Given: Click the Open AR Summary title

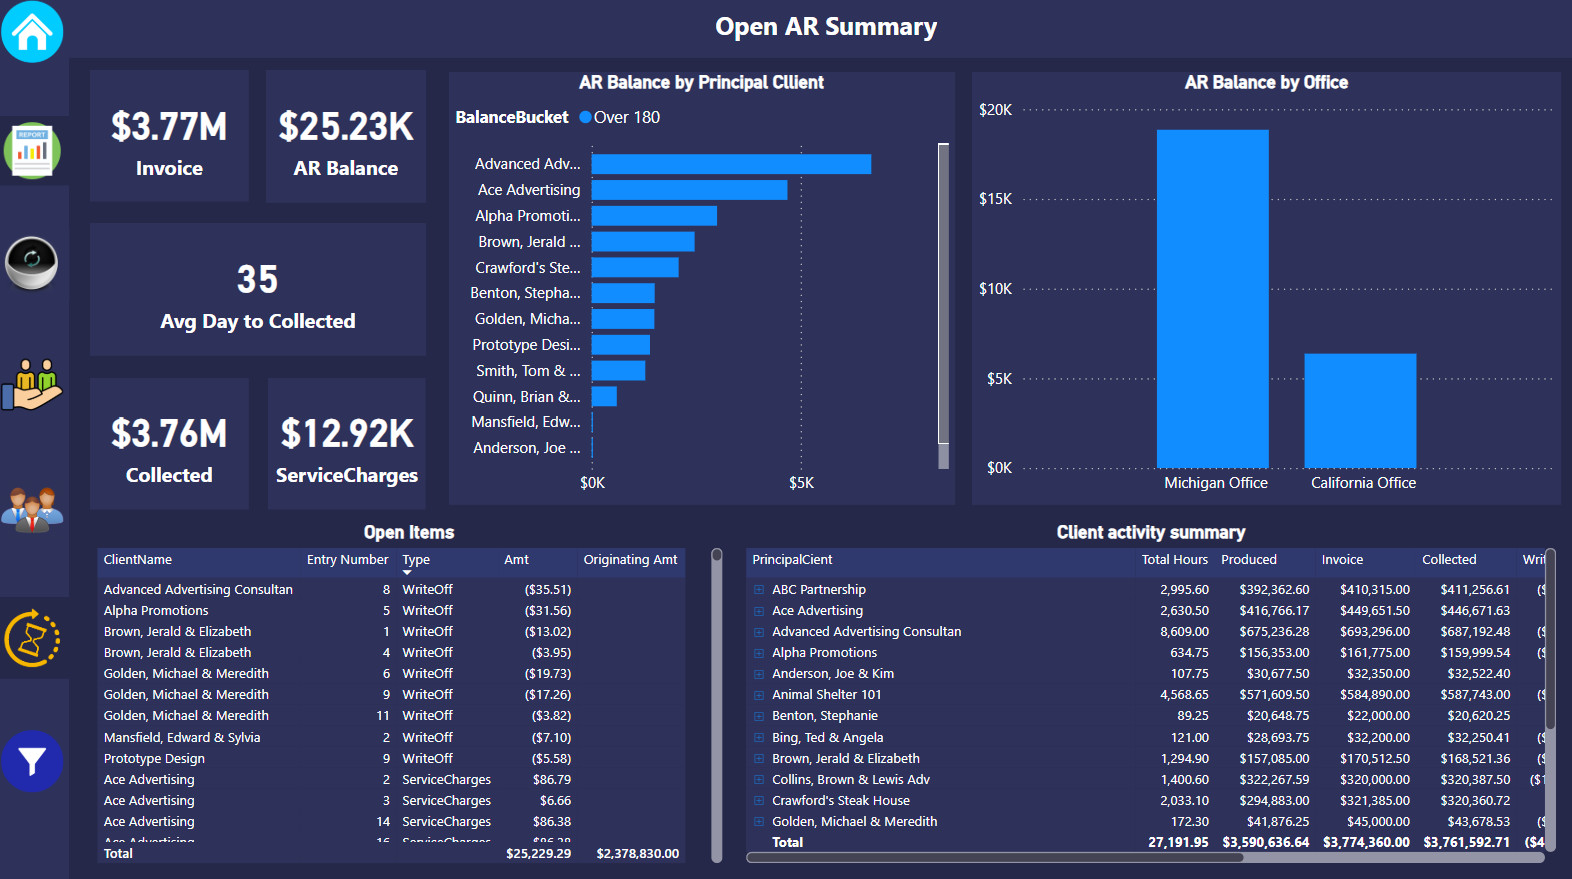Looking at the screenshot, I should click(826, 27).
